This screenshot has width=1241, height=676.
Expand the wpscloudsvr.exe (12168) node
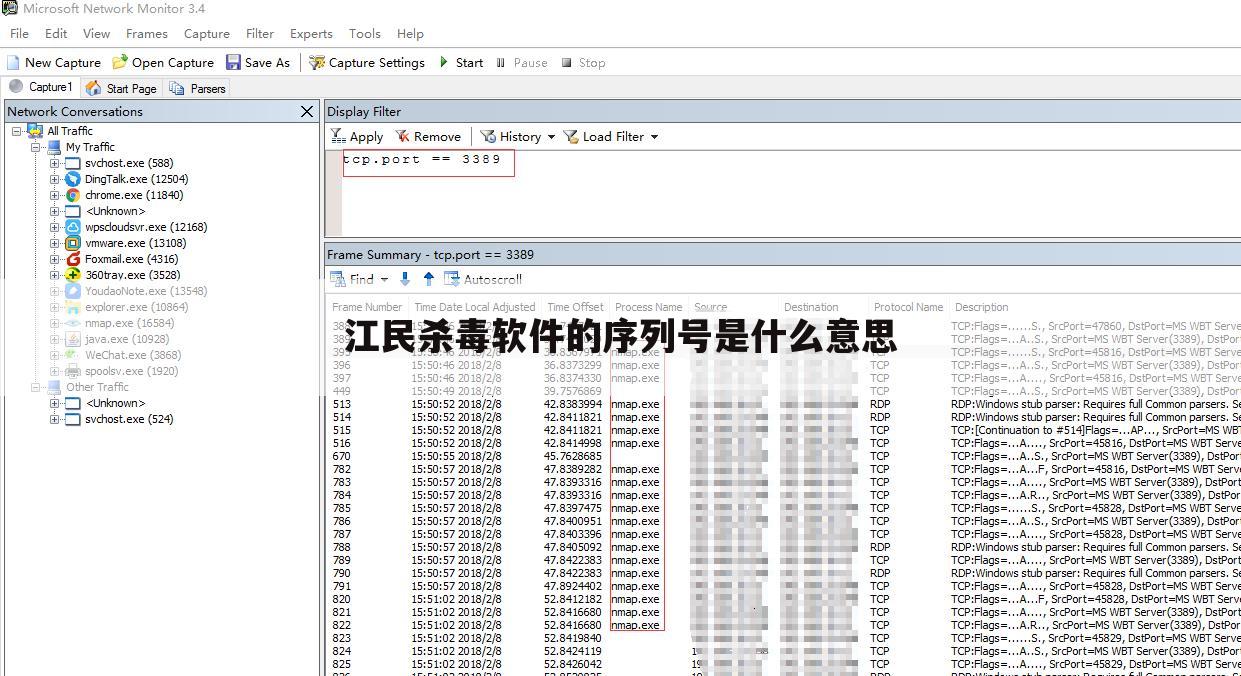(x=55, y=227)
